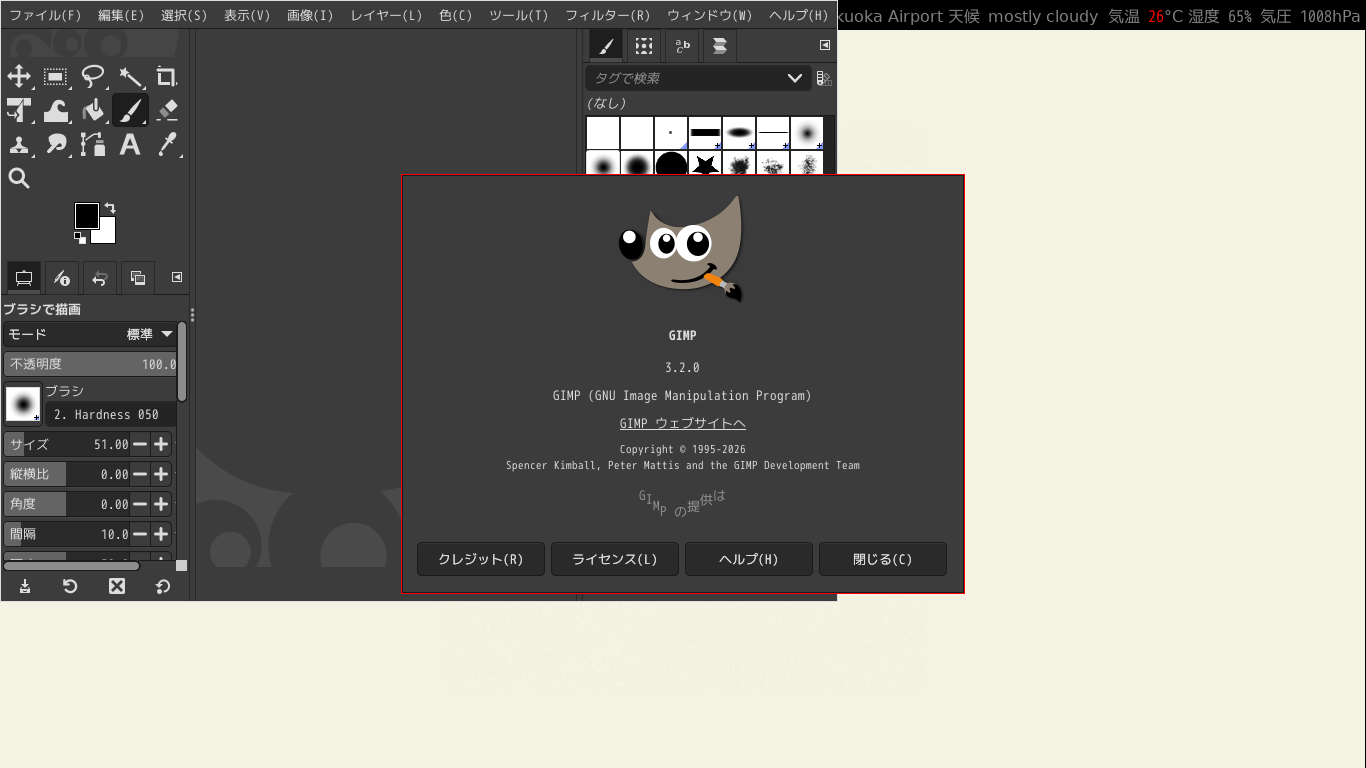Click the tool options horizontal scrollbar
This screenshot has height=768, width=1366.
click(x=72, y=566)
